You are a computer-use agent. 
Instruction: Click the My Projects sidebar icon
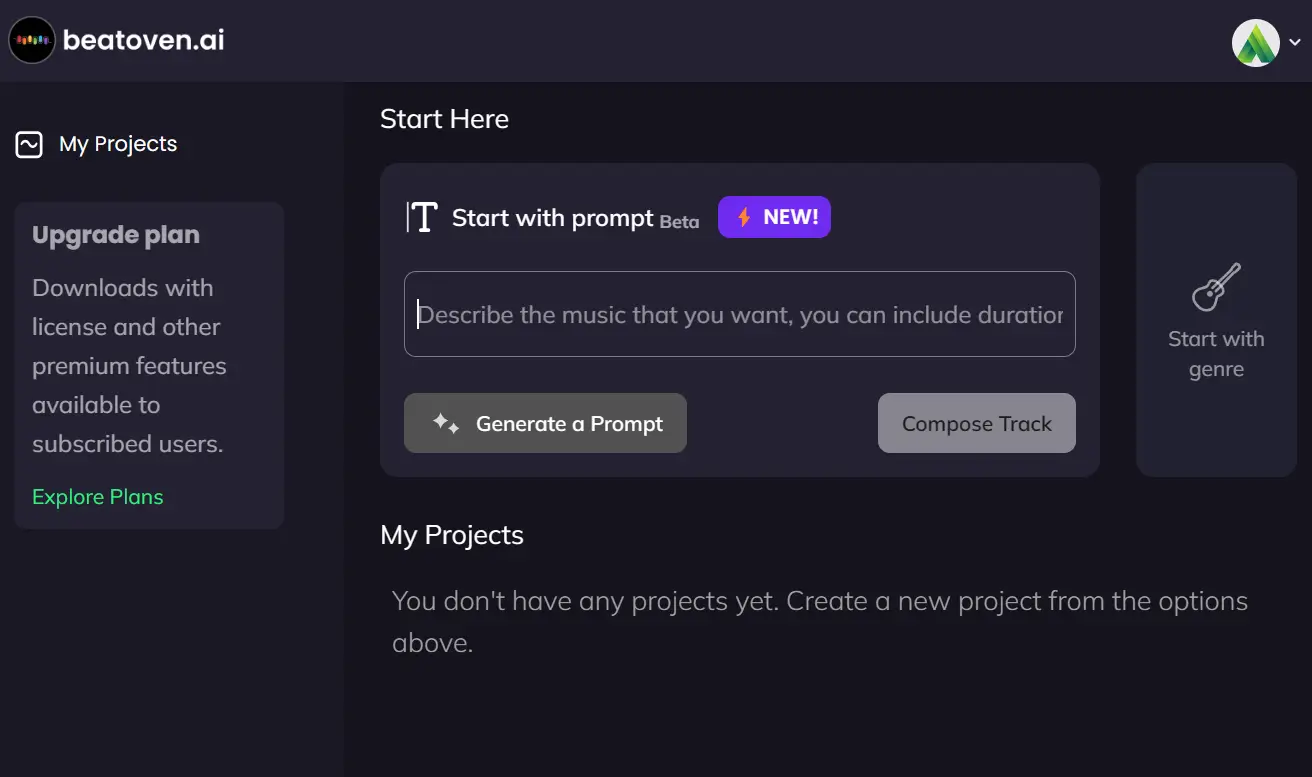coord(29,145)
